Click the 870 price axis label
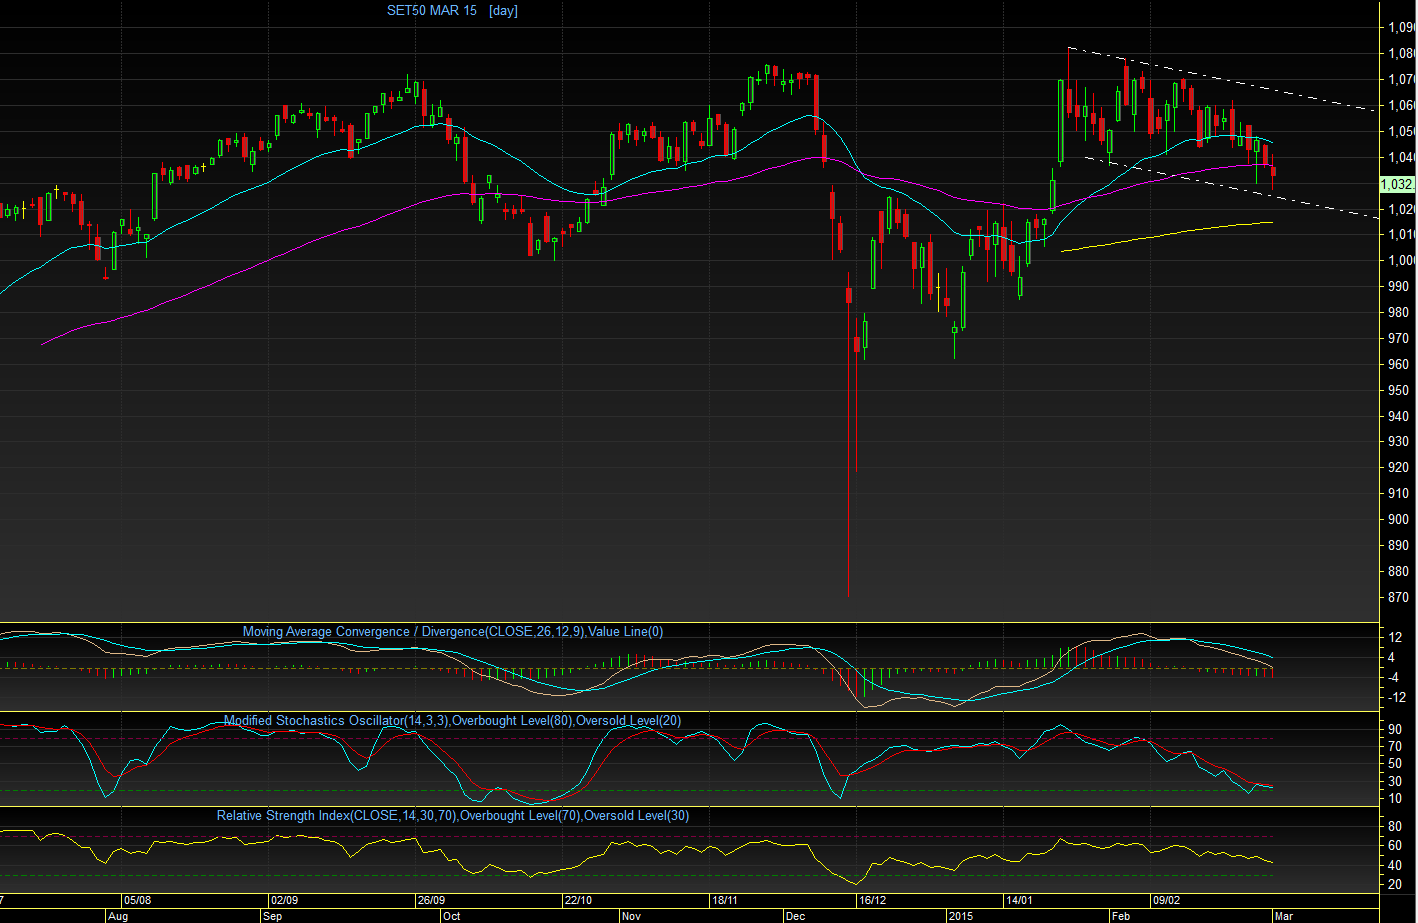1418x923 pixels. pos(1398,598)
